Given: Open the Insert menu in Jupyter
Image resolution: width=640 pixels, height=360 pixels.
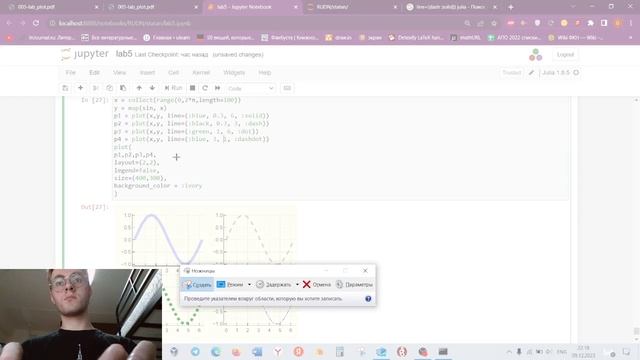Looking at the screenshot, I should [147, 73].
